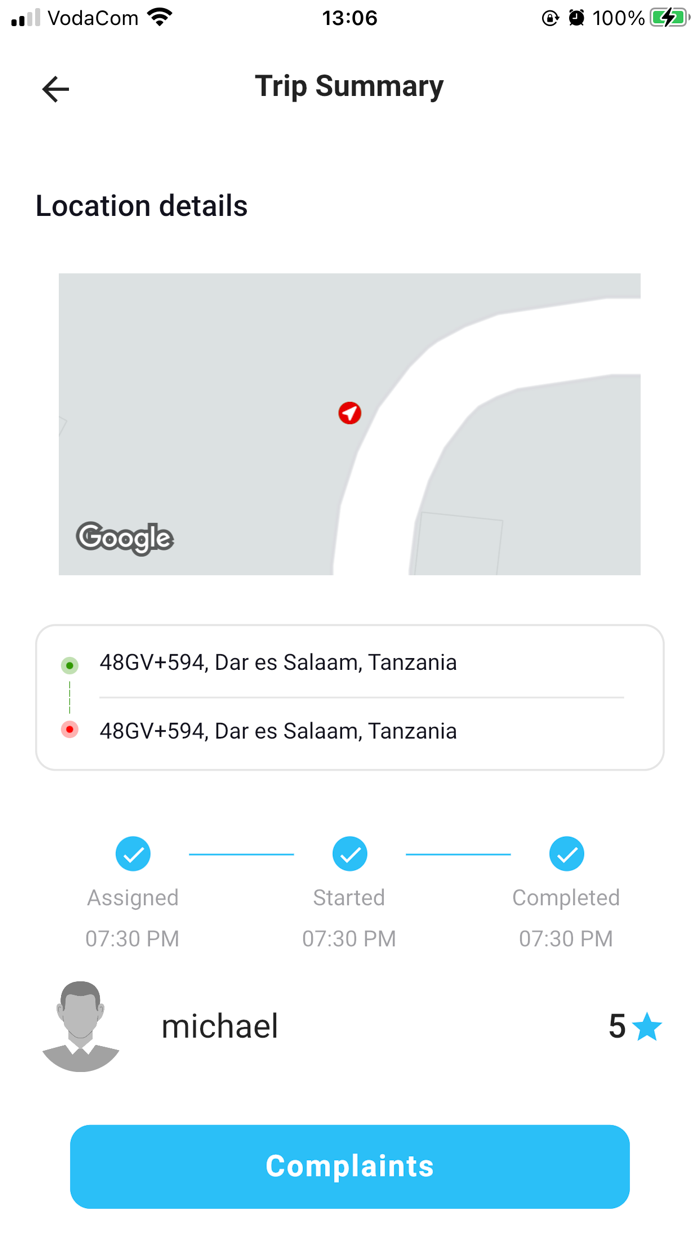Tap the green pickup location dot
This screenshot has width=700, height=1244.
click(x=69, y=665)
